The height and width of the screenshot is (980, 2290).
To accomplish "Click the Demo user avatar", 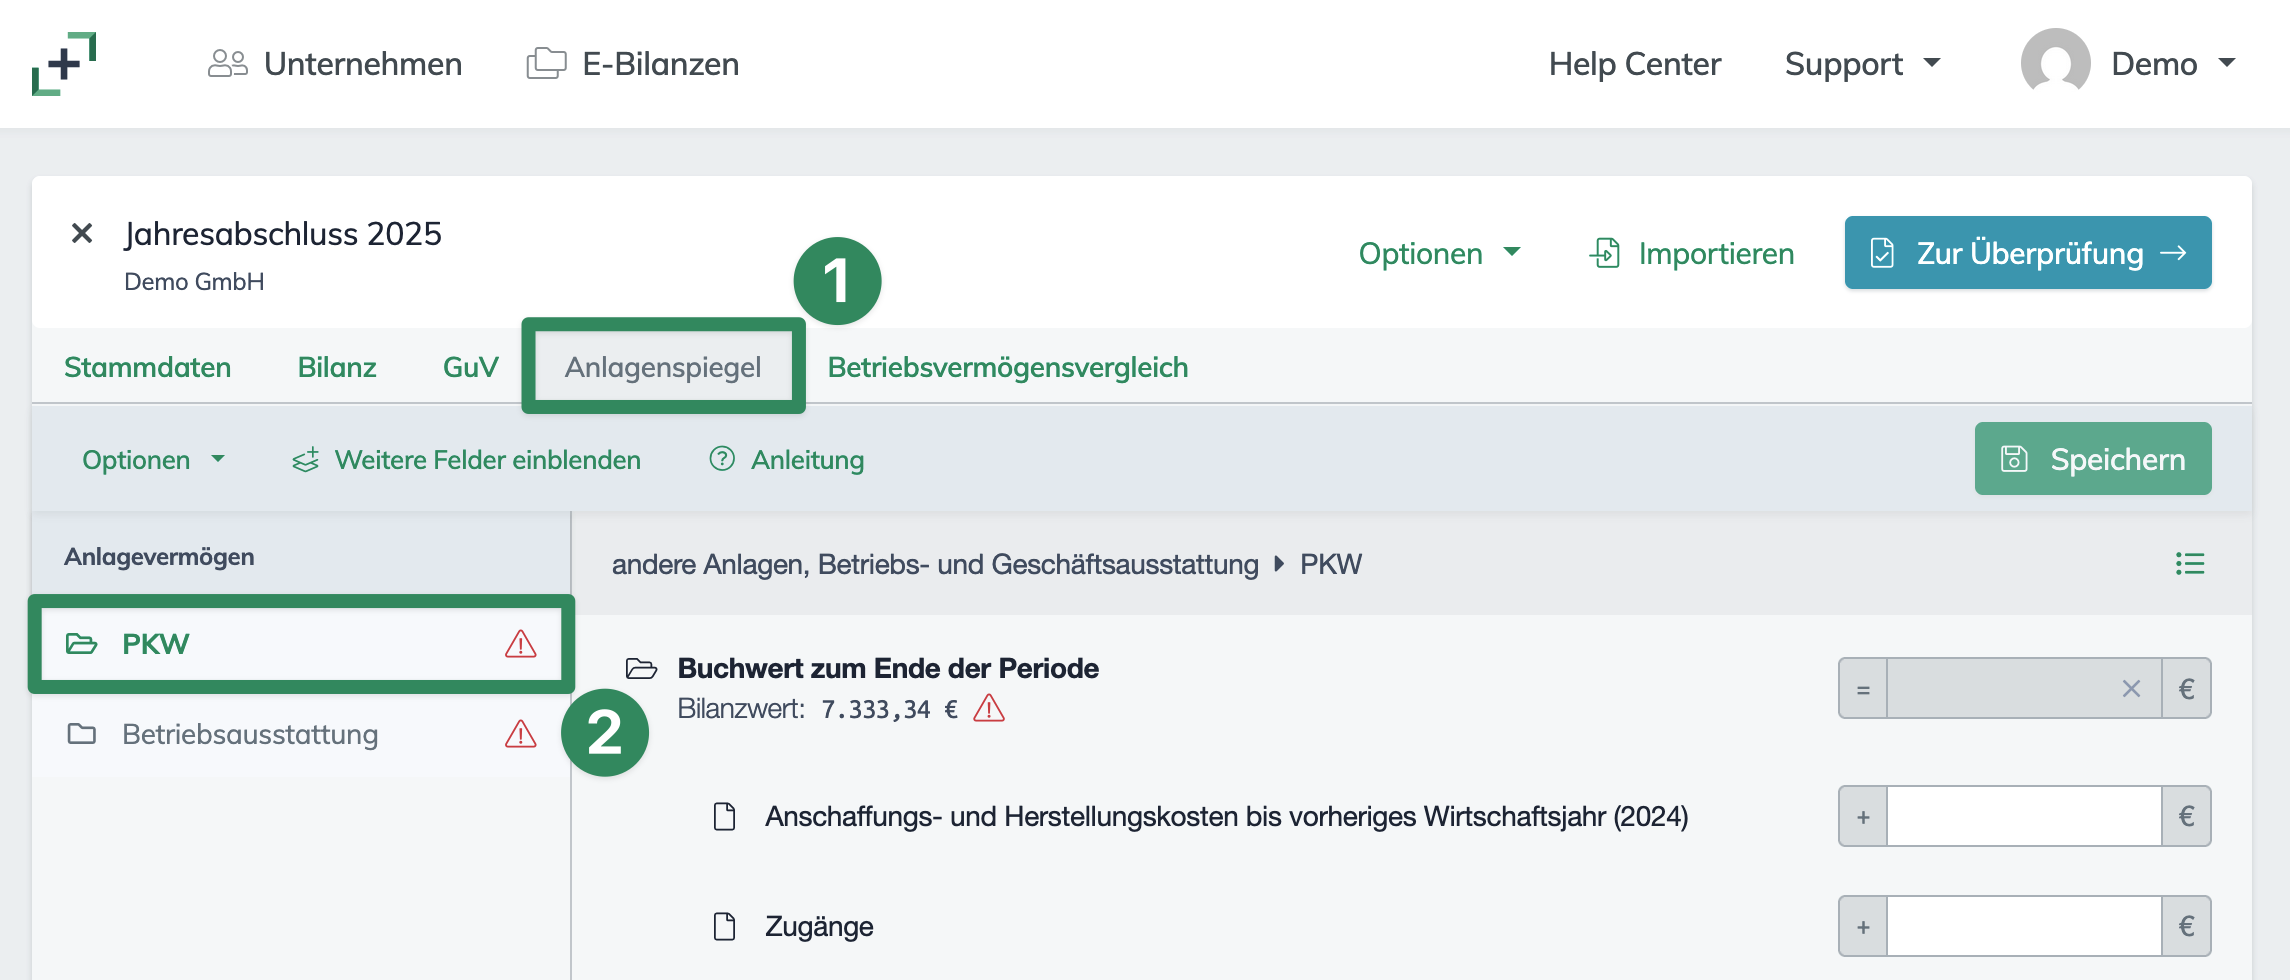I will point(2055,63).
